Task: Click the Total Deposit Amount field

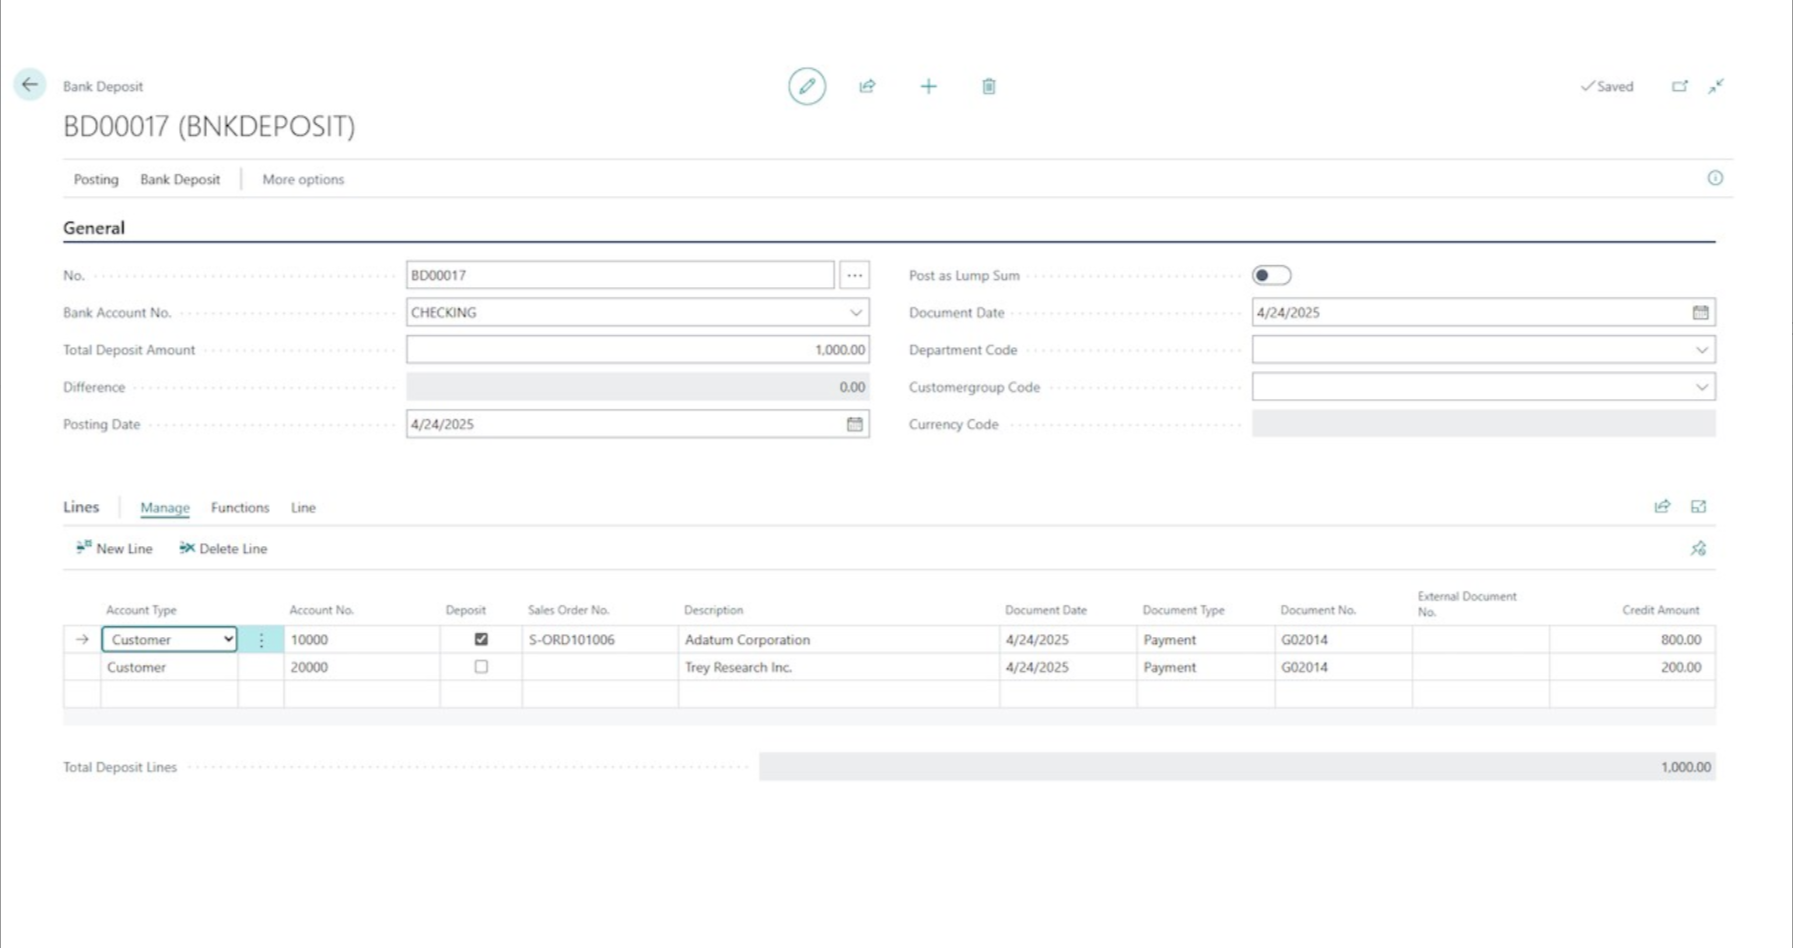Action: (637, 350)
